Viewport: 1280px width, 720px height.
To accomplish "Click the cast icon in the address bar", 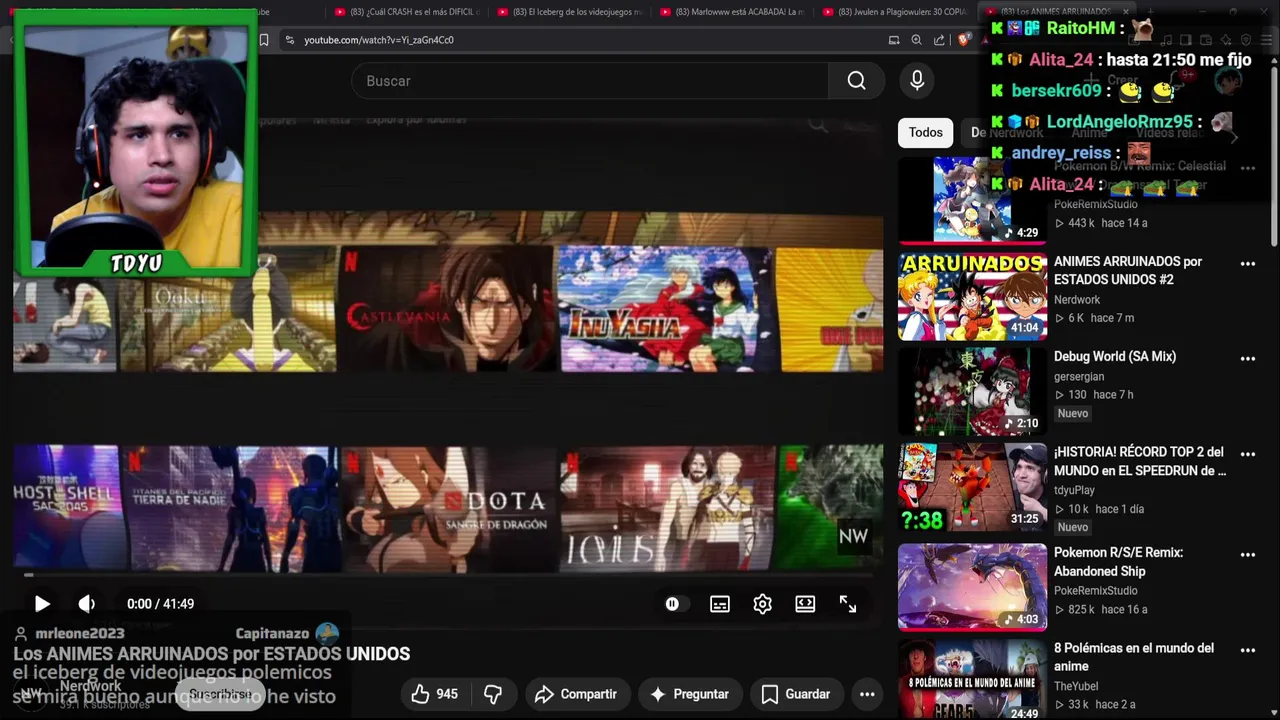I will (894, 40).
